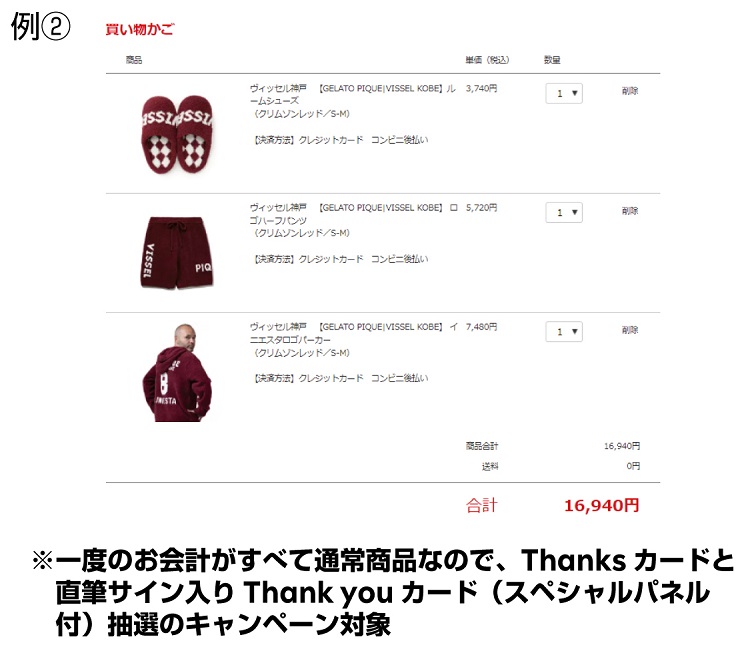This screenshot has height=655, width=736.
Task: Click 削除 link for room shoes item
Action: 630,91
